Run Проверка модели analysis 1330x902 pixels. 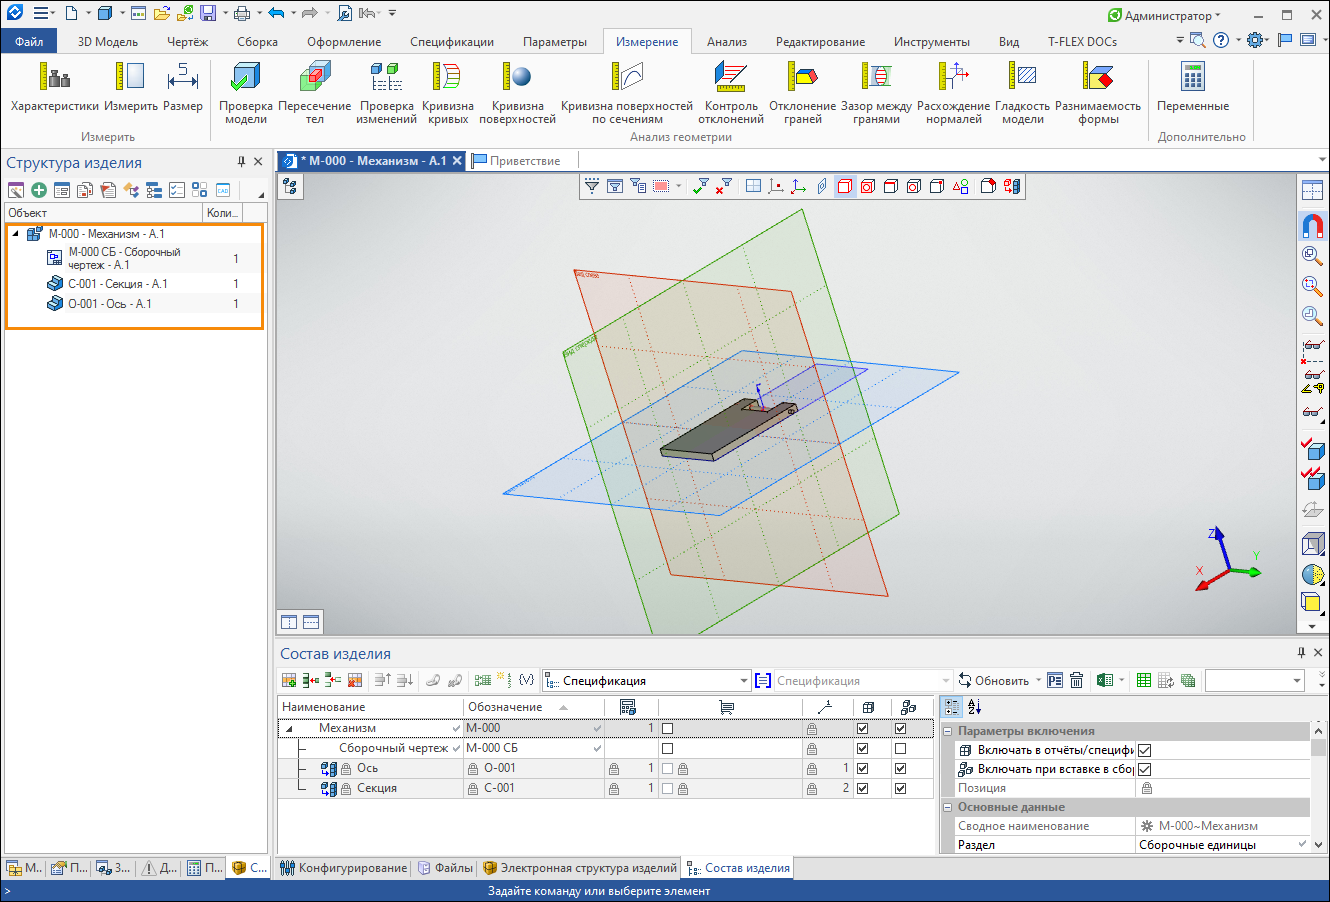coord(246,92)
